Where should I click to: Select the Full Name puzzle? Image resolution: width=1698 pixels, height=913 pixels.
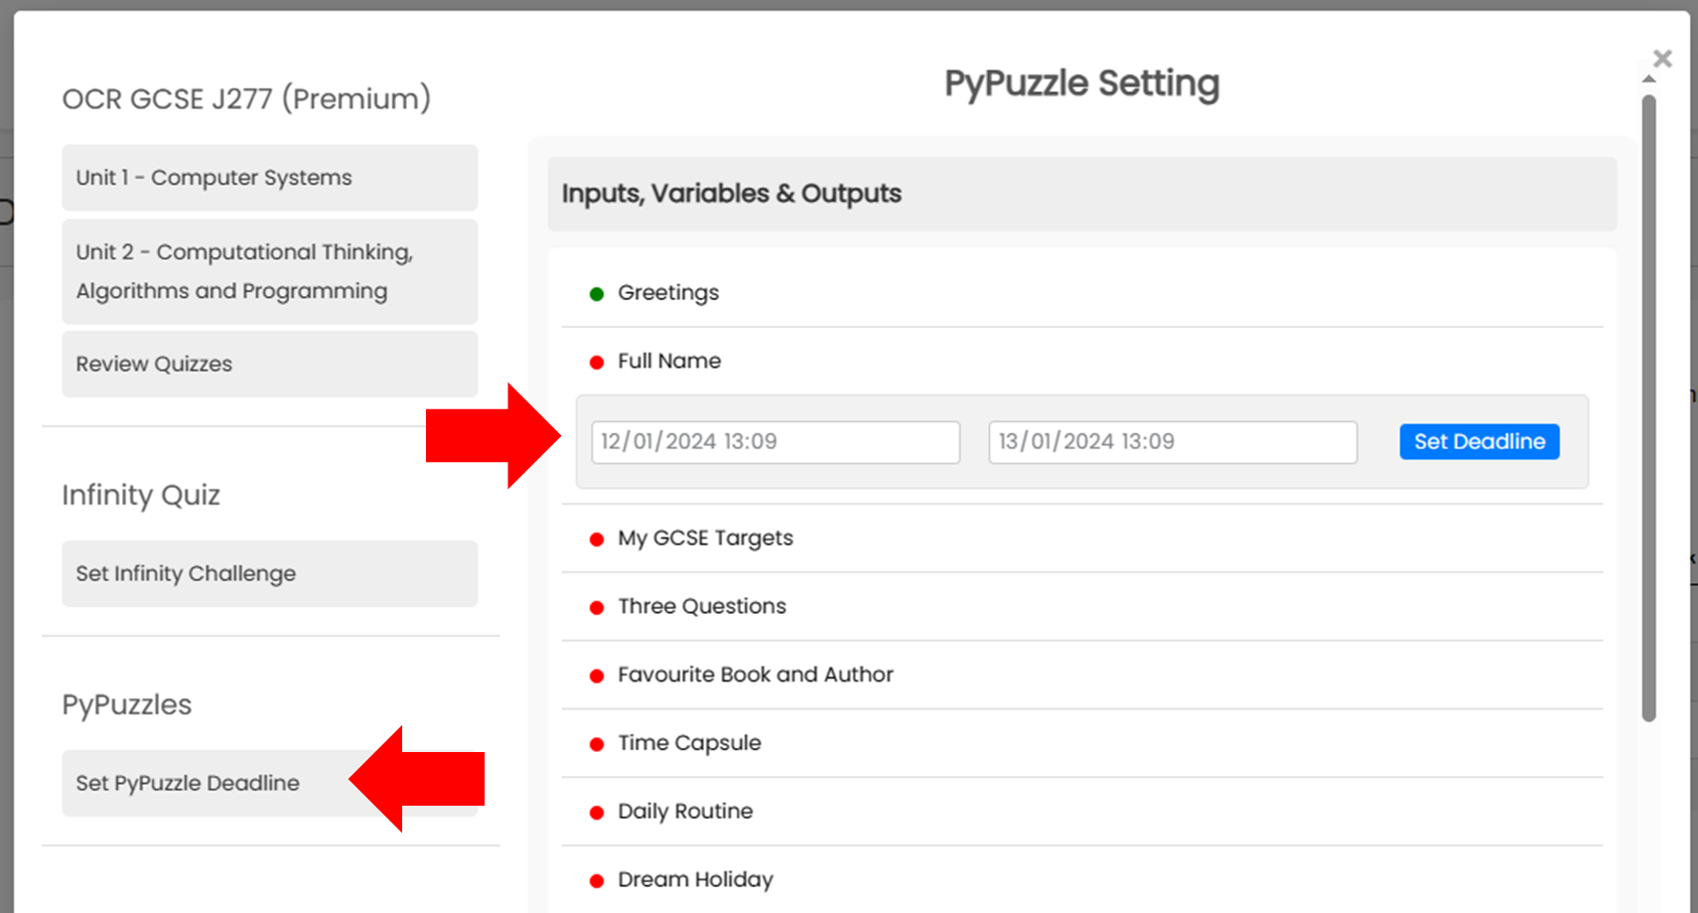point(669,361)
